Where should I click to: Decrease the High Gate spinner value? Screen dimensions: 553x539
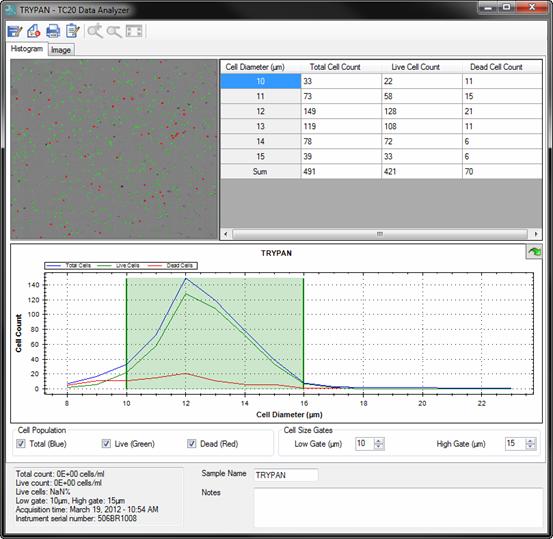530,447
